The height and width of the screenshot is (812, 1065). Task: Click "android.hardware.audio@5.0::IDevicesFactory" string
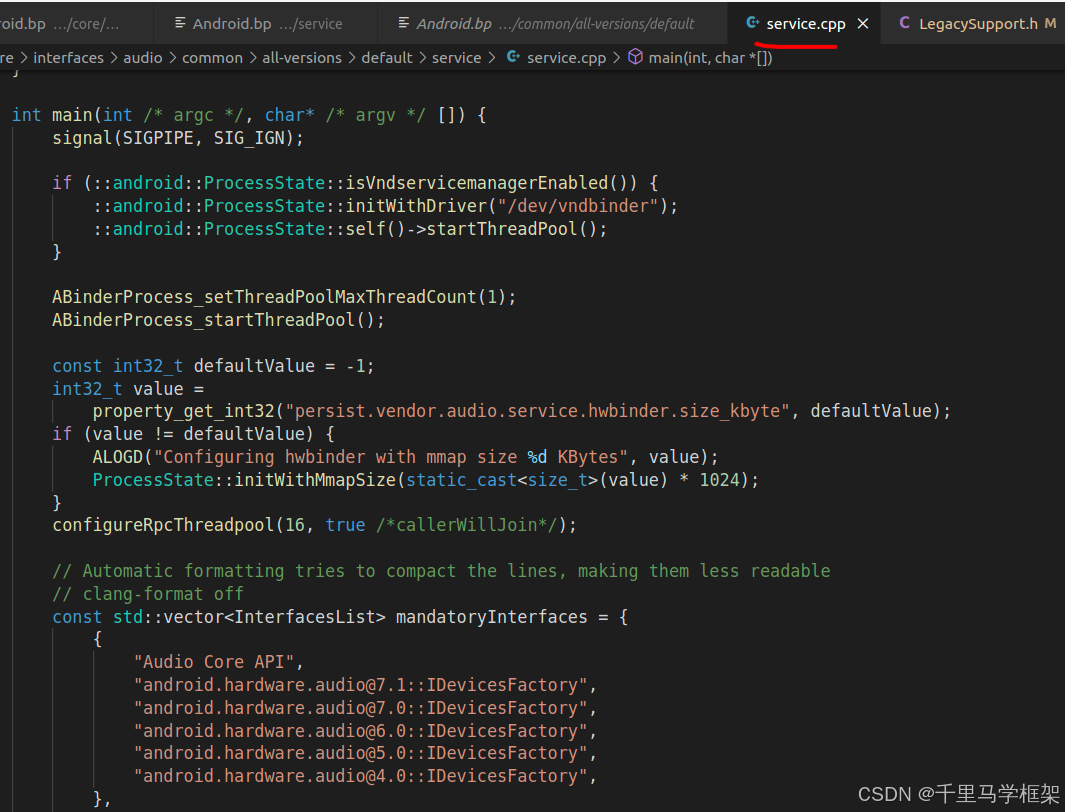[360, 753]
